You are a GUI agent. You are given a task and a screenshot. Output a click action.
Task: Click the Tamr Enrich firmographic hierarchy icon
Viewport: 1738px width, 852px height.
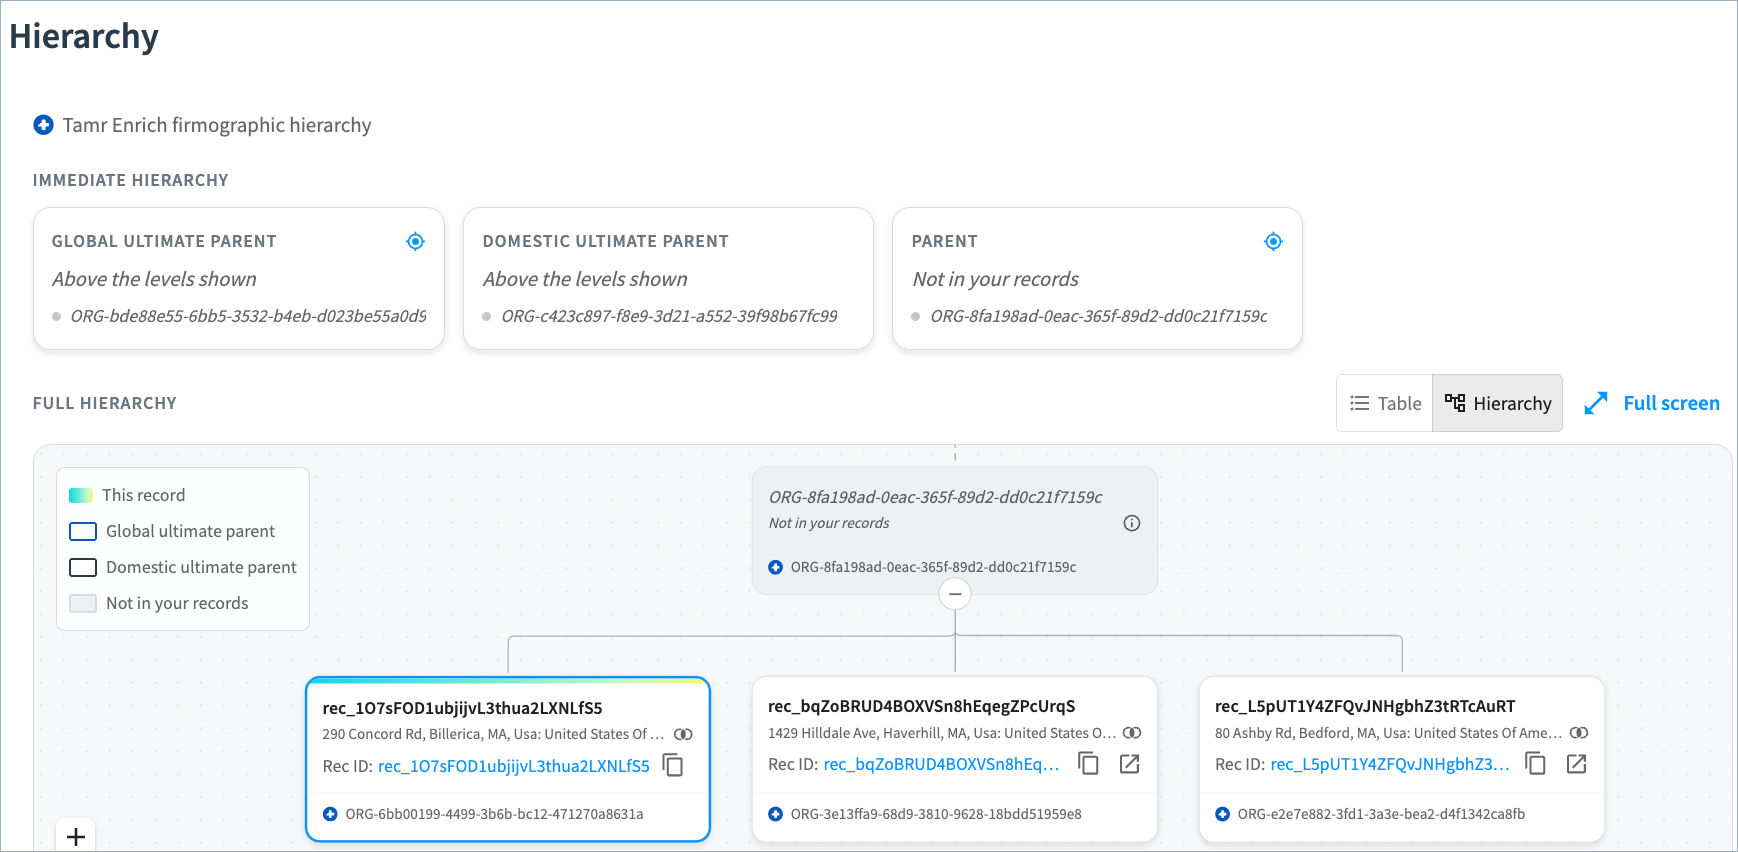43,125
